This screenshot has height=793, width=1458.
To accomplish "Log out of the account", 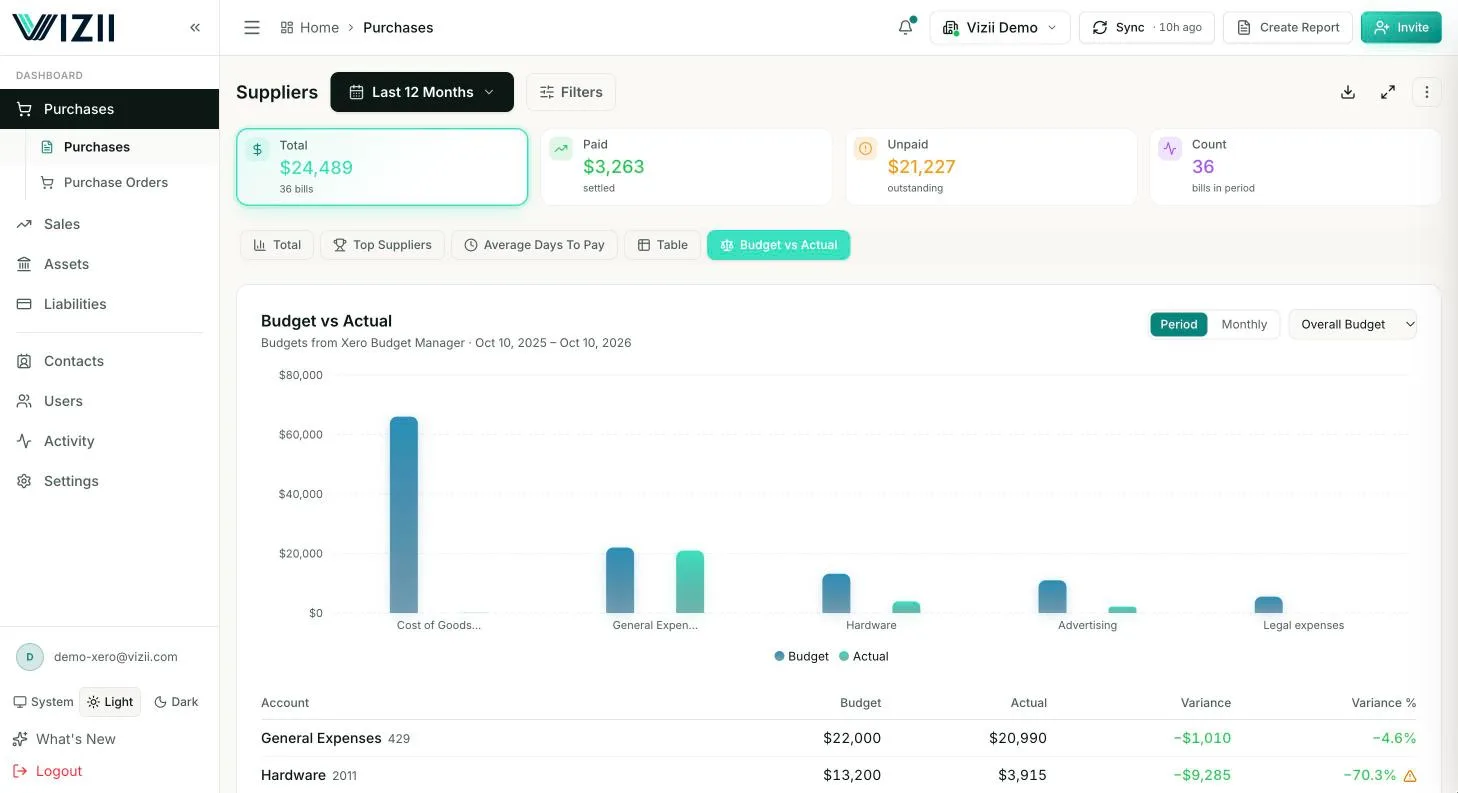I will 47,771.
